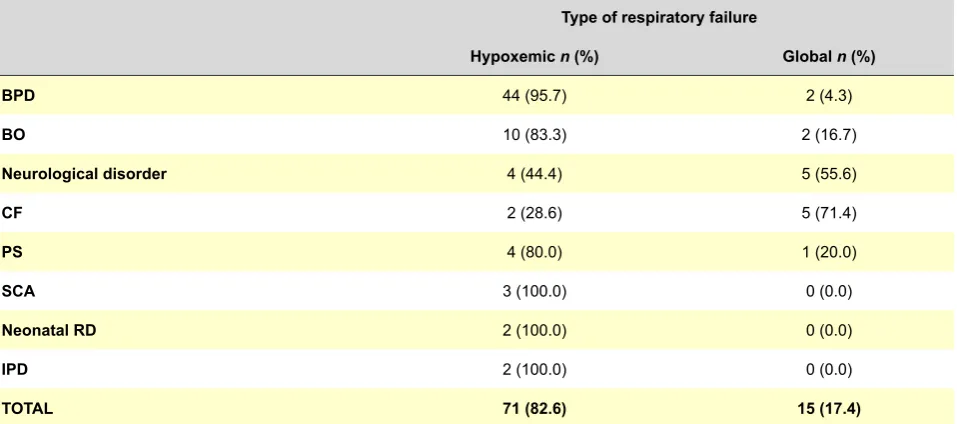957x424 pixels.
Task: Select the '3 (100.0)' cell in SCA row
Action: coord(534,291)
